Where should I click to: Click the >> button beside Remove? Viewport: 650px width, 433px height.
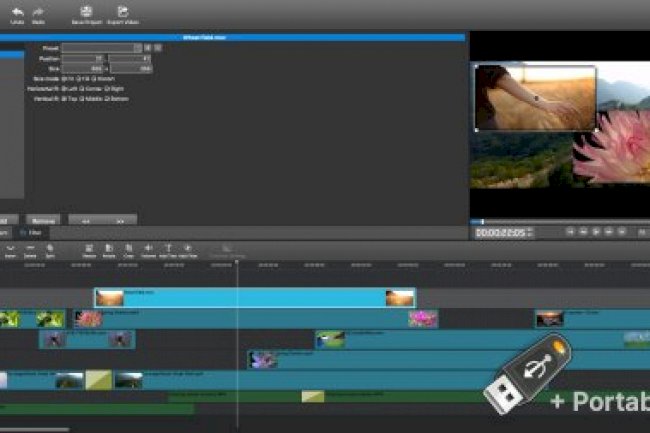click(x=119, y=219)
